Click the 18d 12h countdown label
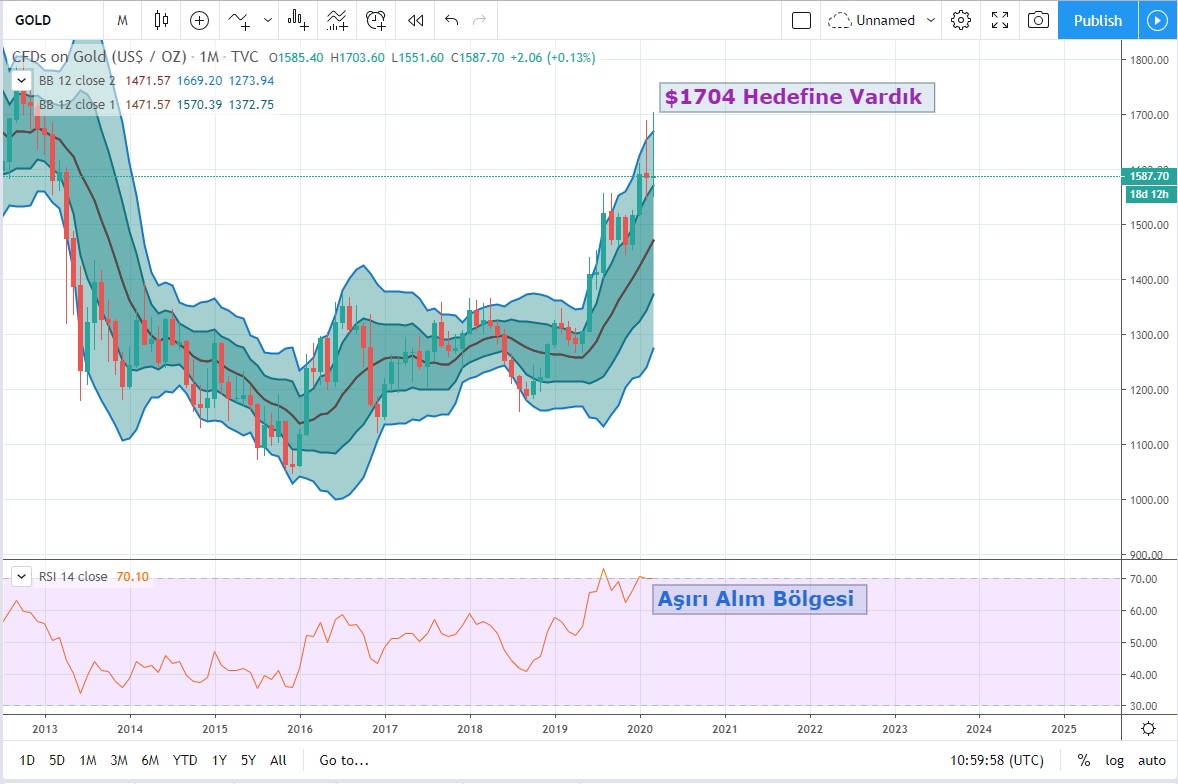The image size is (1178, 784). [1149, 194]
